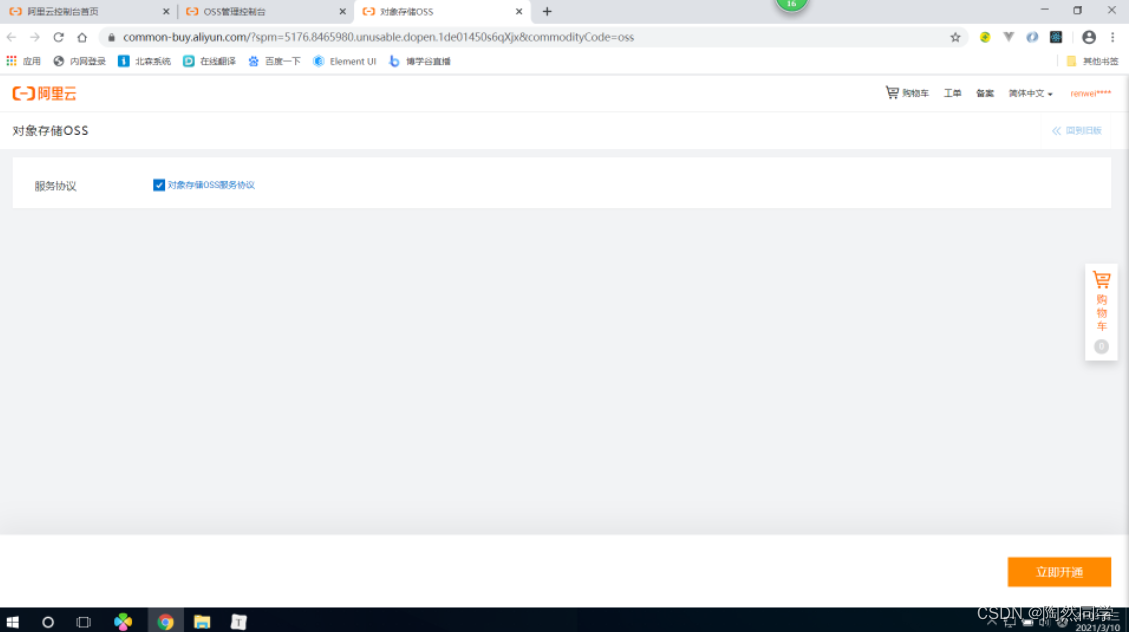Click the Cortana search circle on taskbar

coord(48,621)
